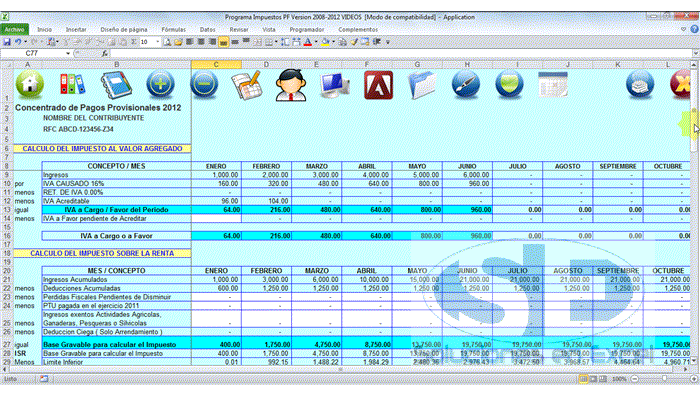Click the round plus icon
This screenshot has height=394, width=700.
pos(160,84)
